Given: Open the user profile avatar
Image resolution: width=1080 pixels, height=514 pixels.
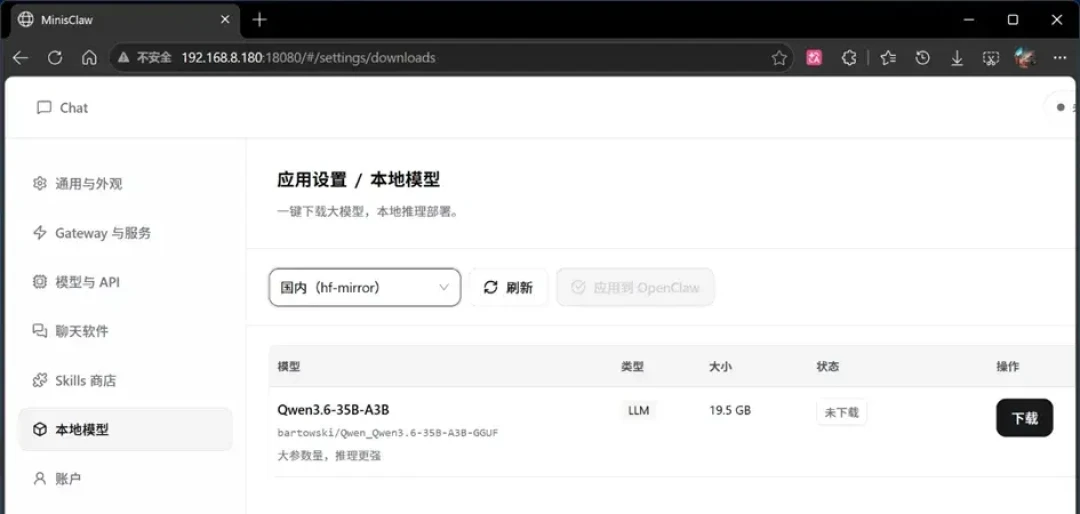Looking at the screenshot, I should [1025, 58].
